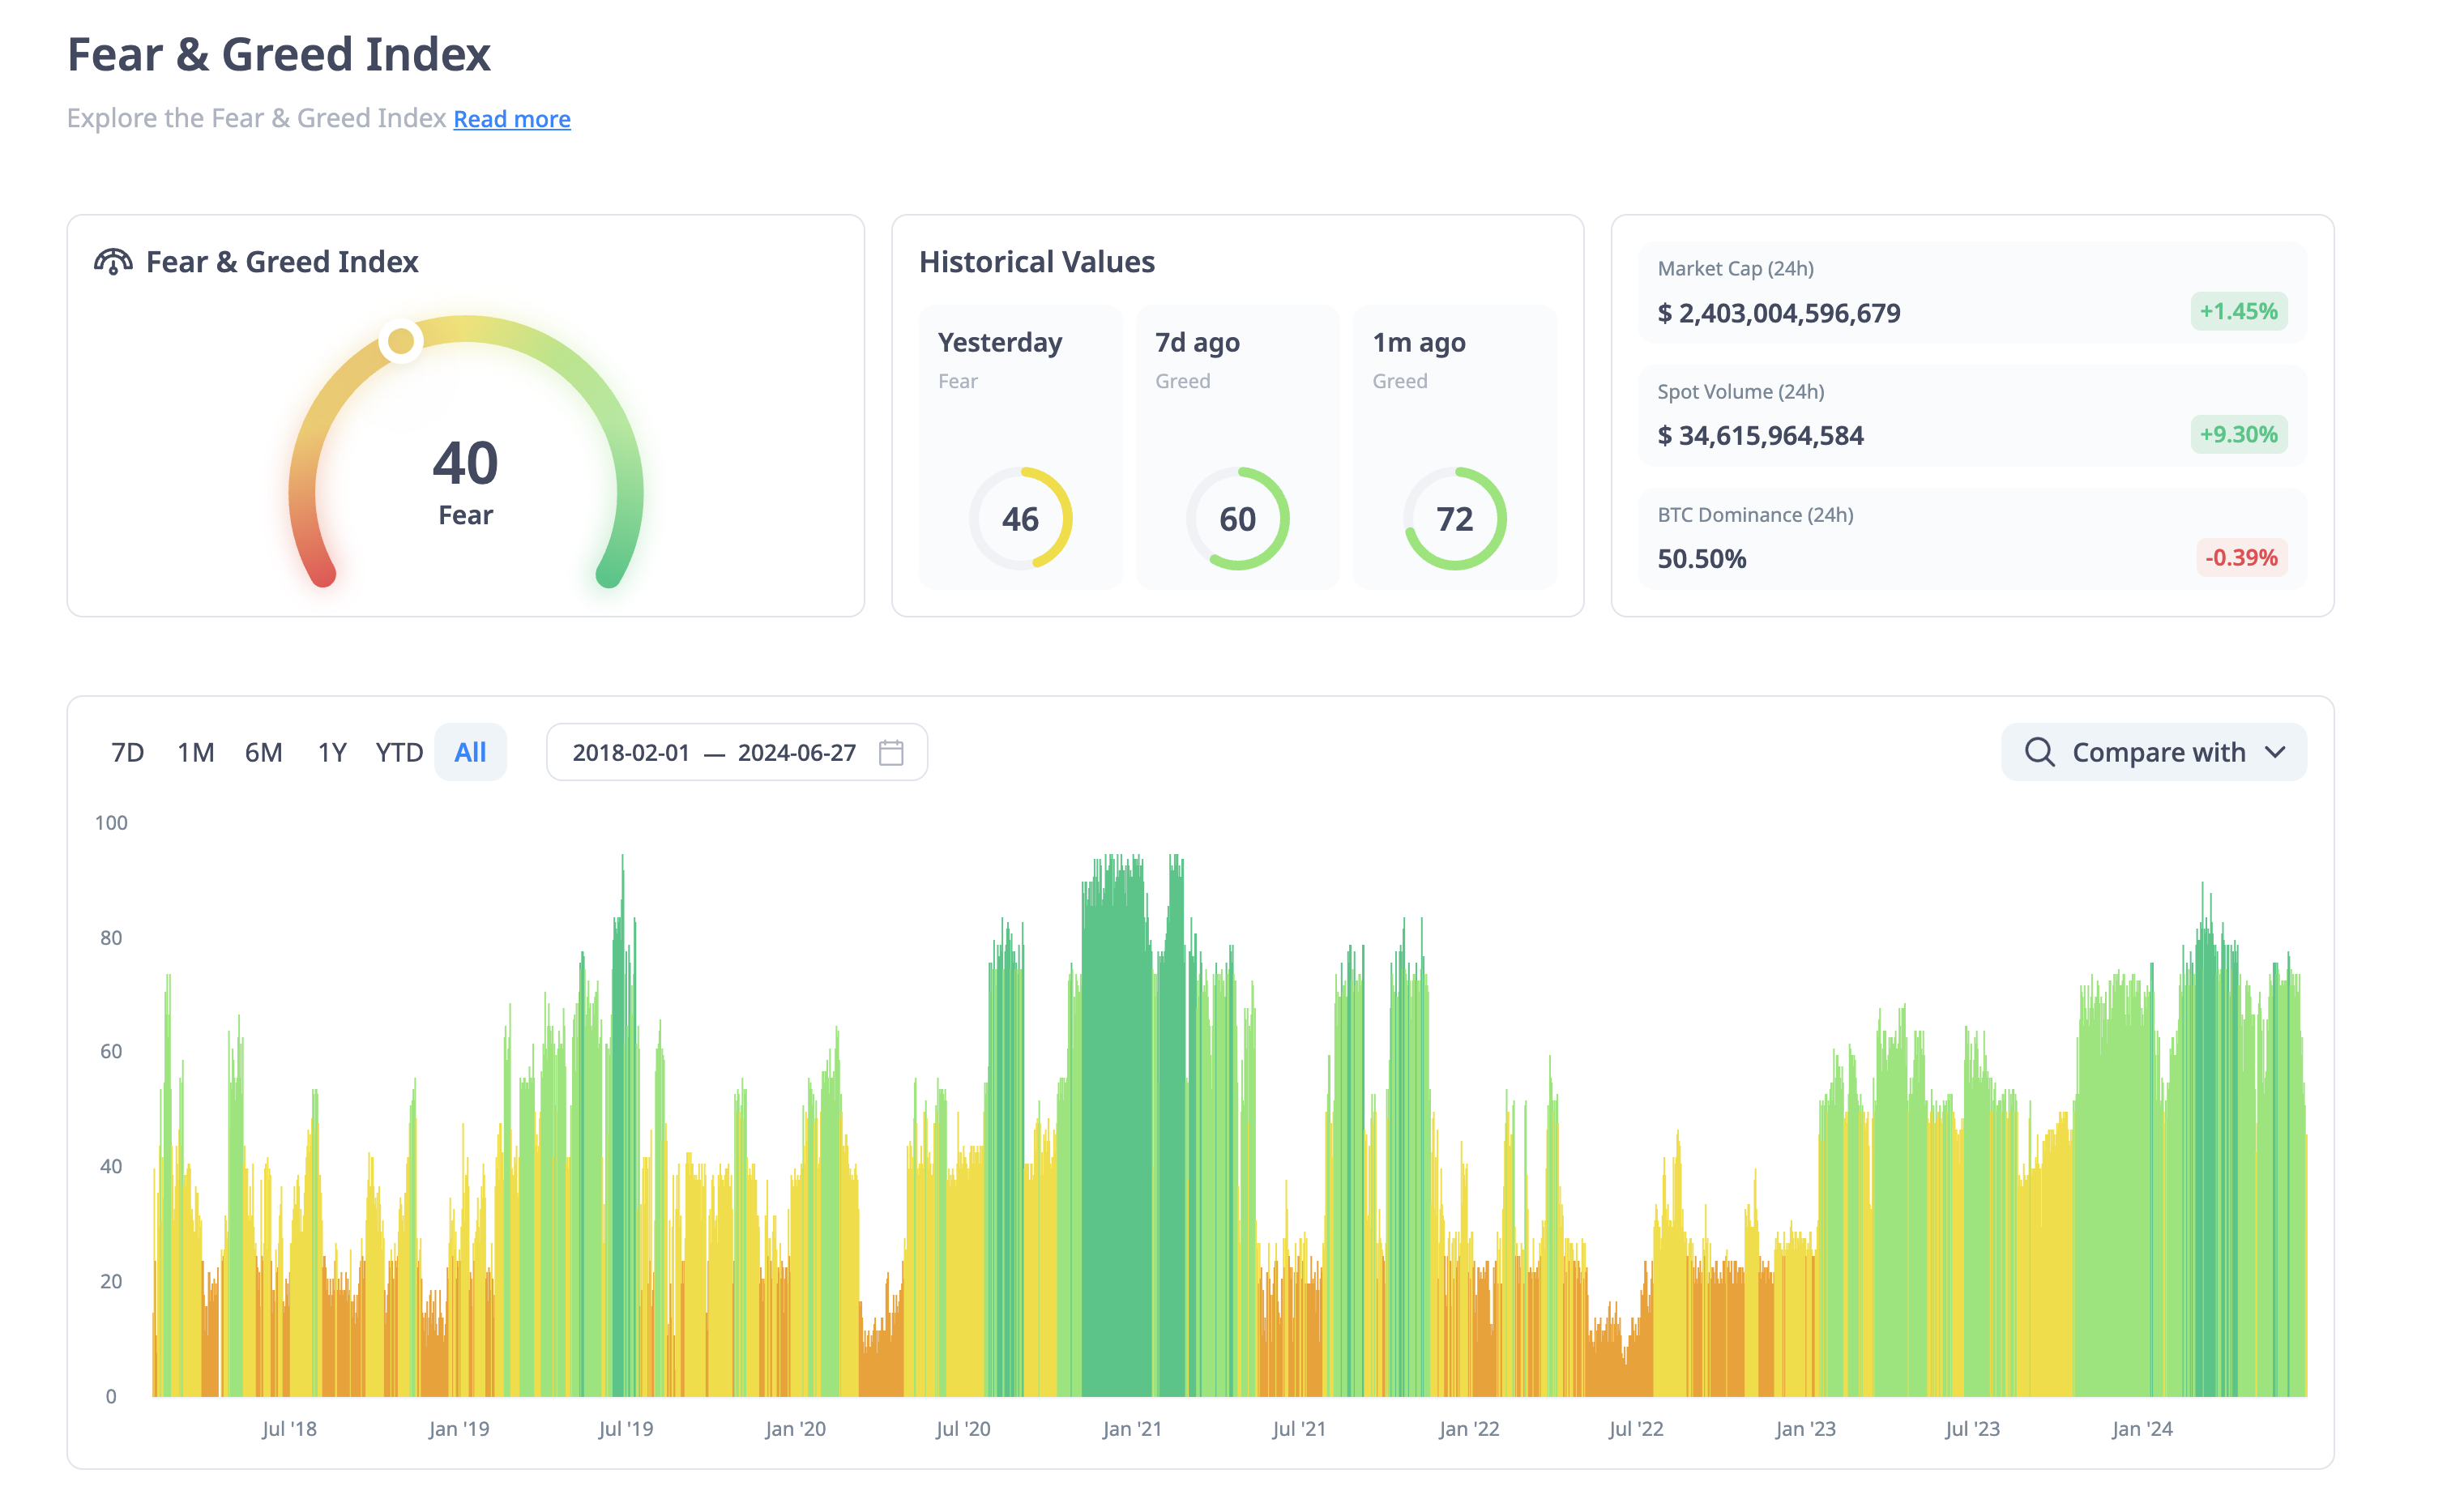Switch chart to YTD range
Screen dimensions: 2447x1512
[399, 752]
